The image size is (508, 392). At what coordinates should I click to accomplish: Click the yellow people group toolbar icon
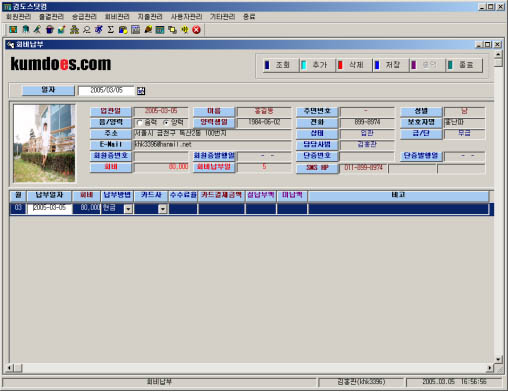point(74,30)
